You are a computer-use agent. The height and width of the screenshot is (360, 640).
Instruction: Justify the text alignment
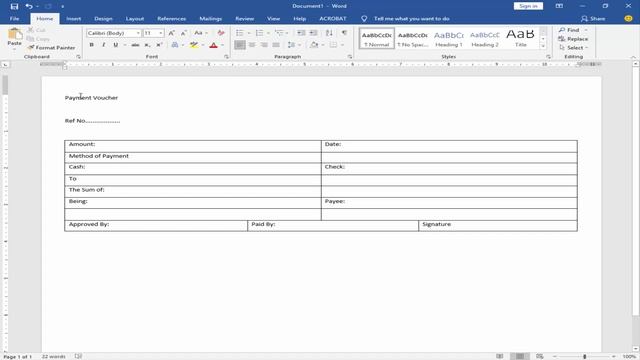coord(276,45)
